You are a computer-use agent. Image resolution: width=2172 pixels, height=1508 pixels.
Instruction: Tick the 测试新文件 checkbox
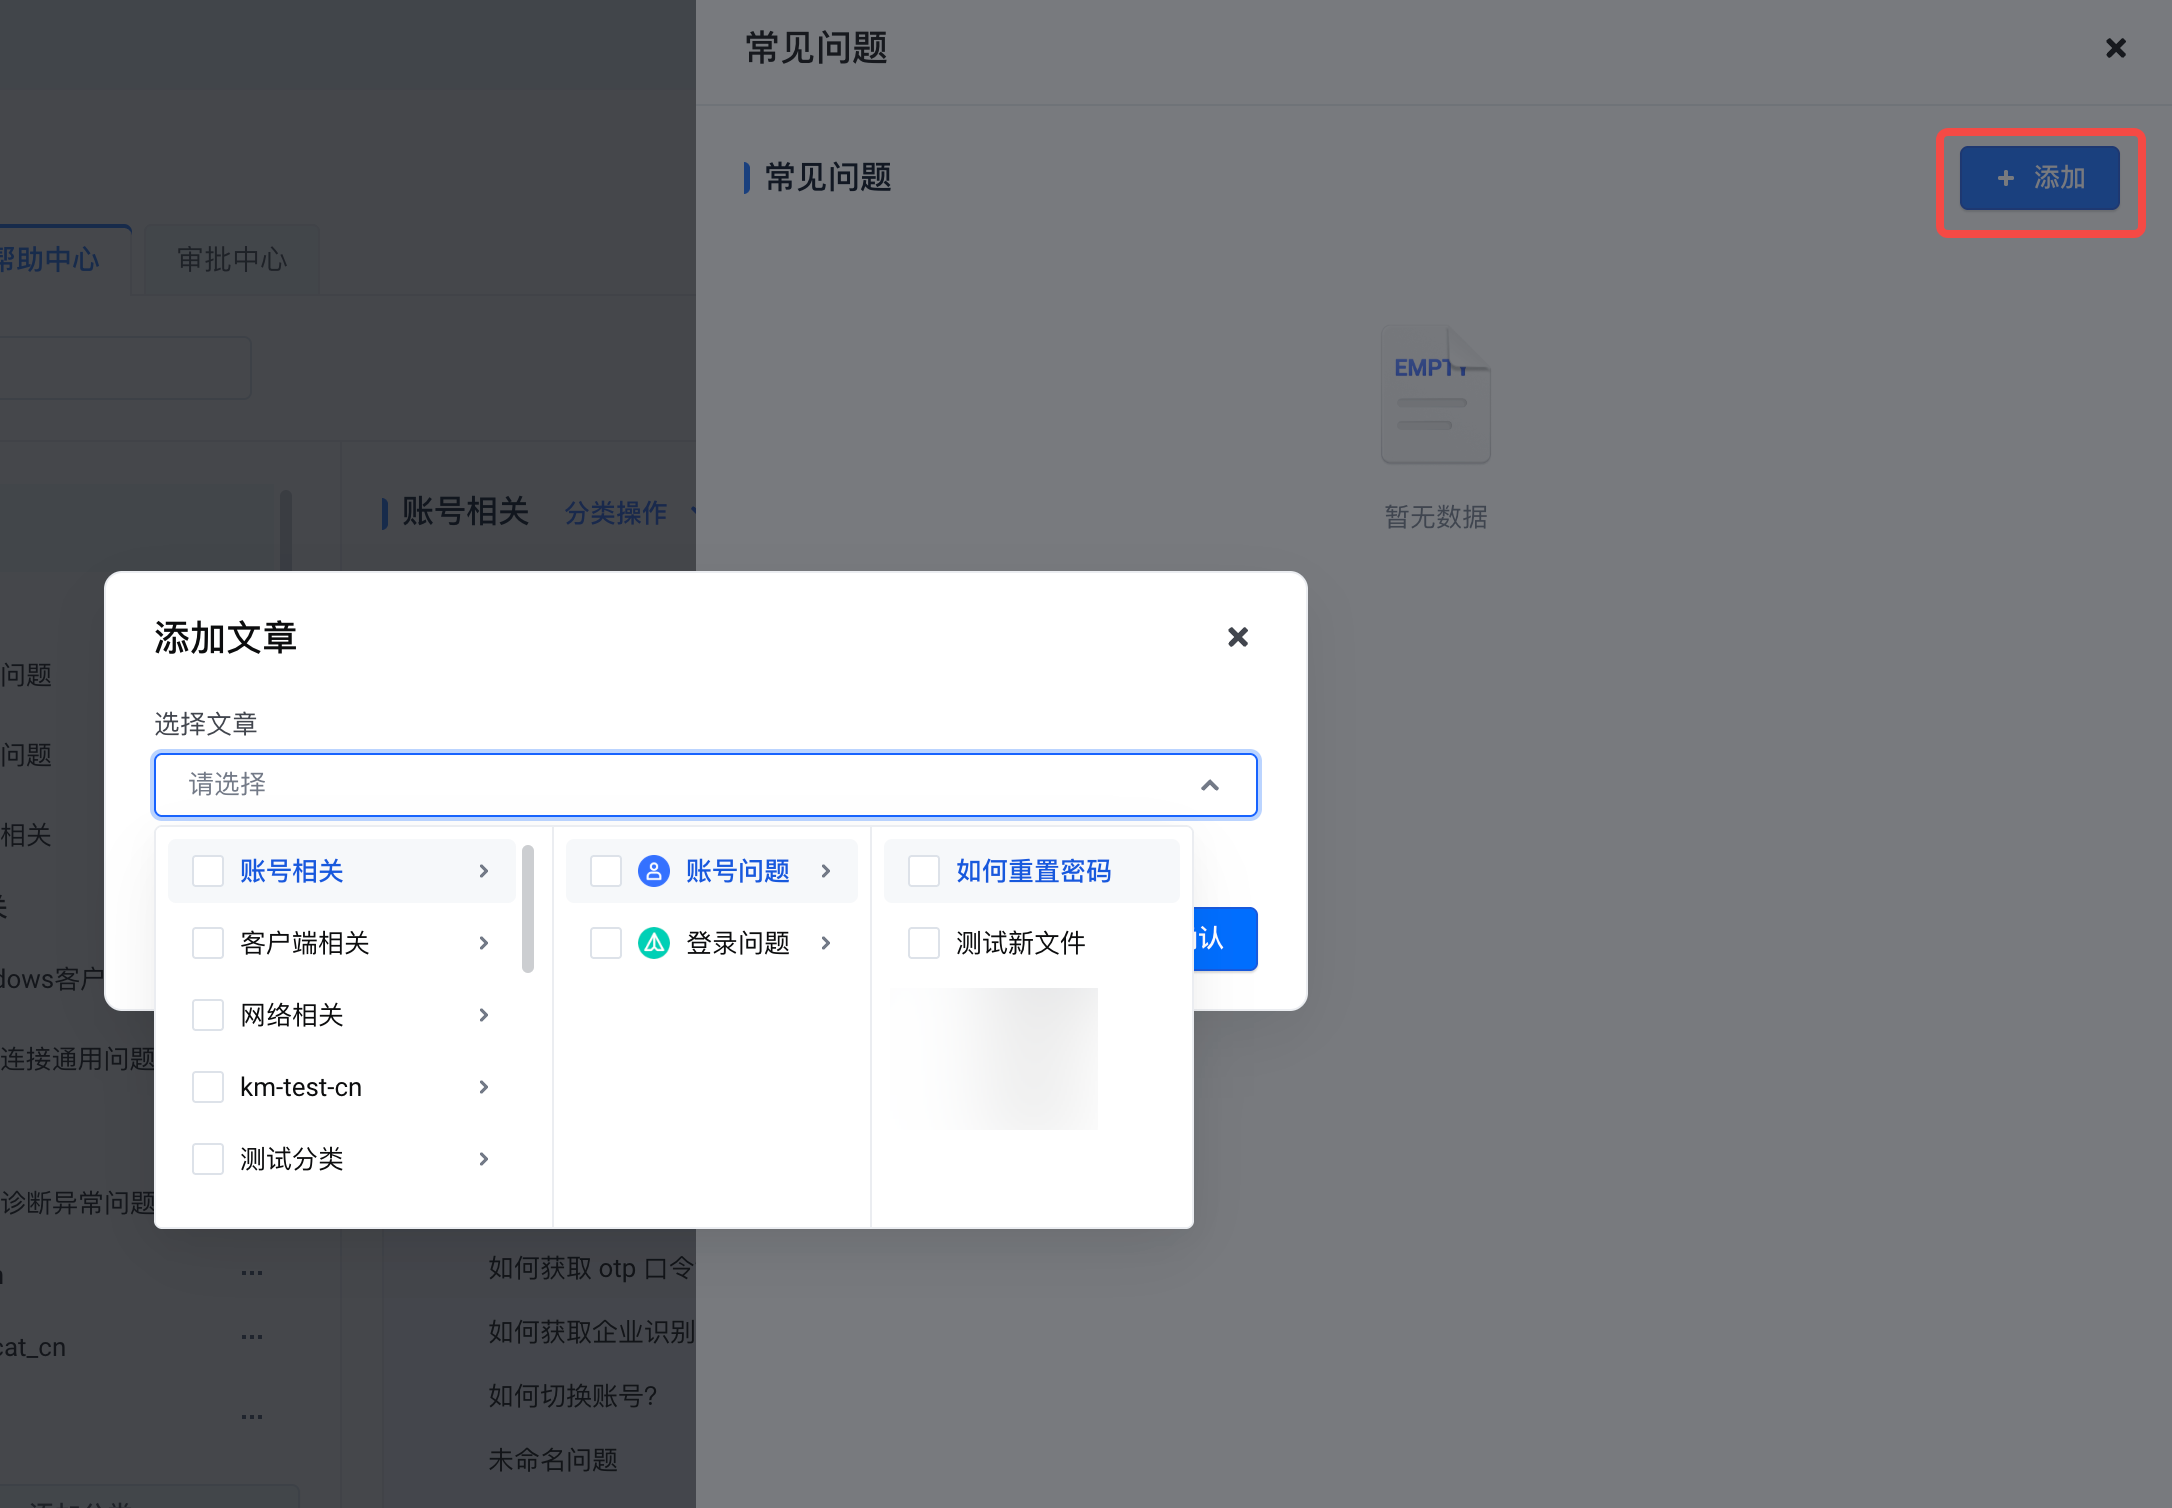point(924,943)
